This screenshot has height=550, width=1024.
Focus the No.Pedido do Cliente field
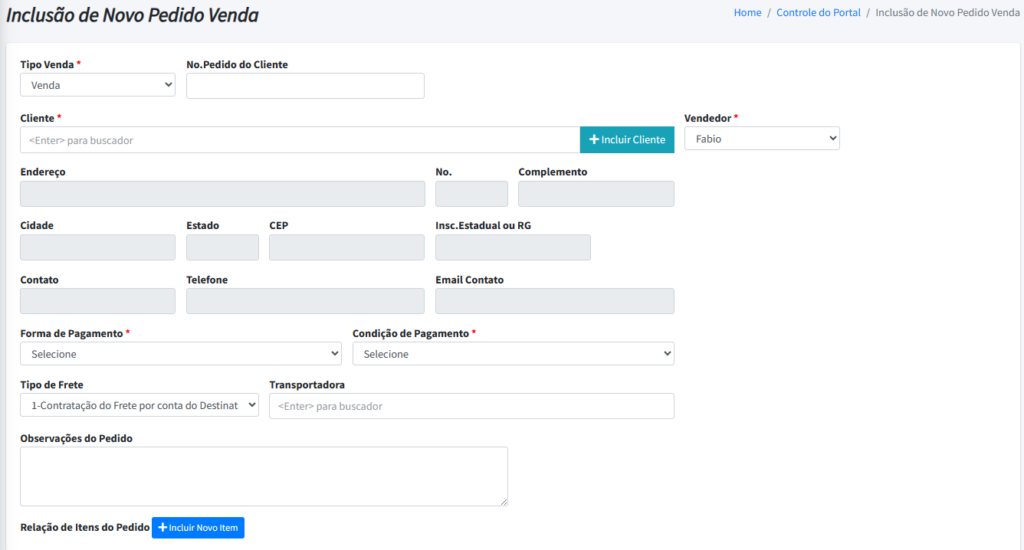[305, 86]
